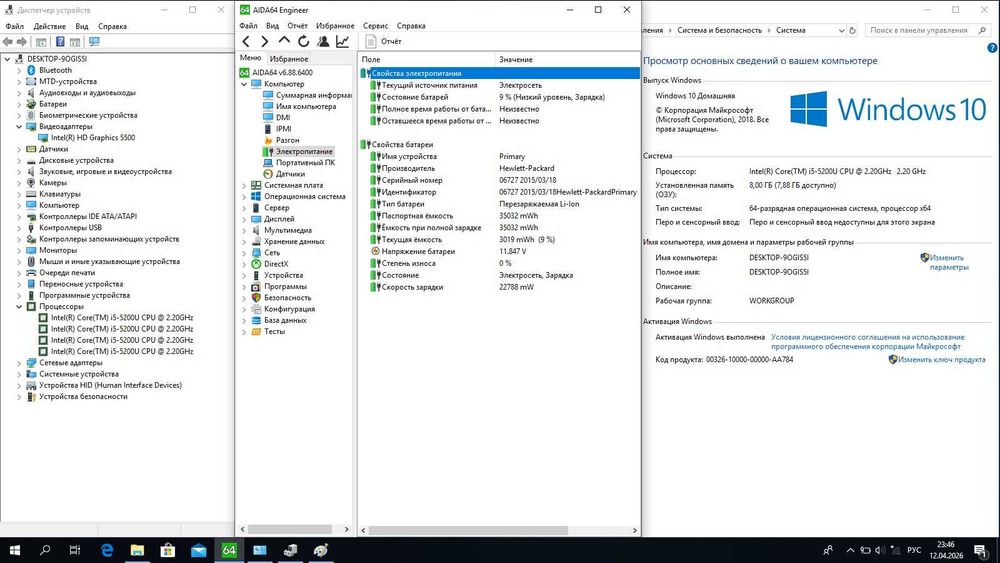Viewport: 1000px width, 563px height.
Task: Select Разгон item in AIDA64 tree
Action: click(288, 140)
